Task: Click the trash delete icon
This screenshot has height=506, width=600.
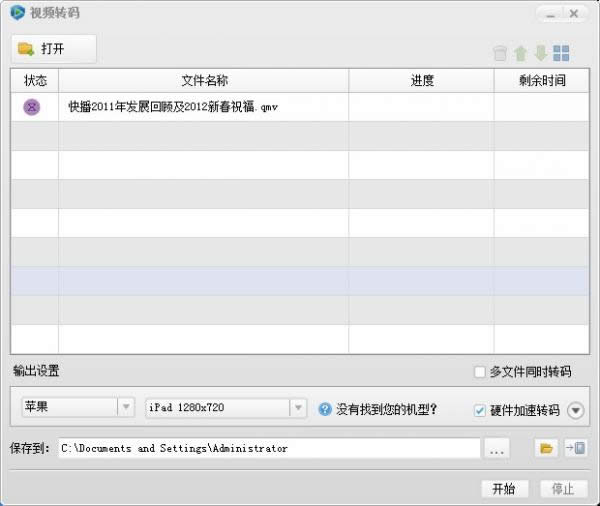Action: click(501, 53)
